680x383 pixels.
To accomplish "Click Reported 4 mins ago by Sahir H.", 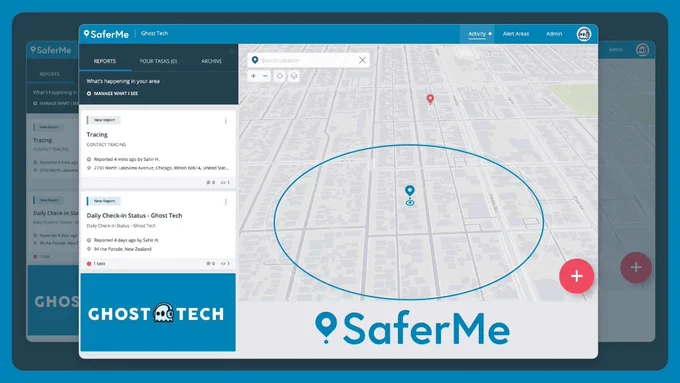I will [127, 159].
